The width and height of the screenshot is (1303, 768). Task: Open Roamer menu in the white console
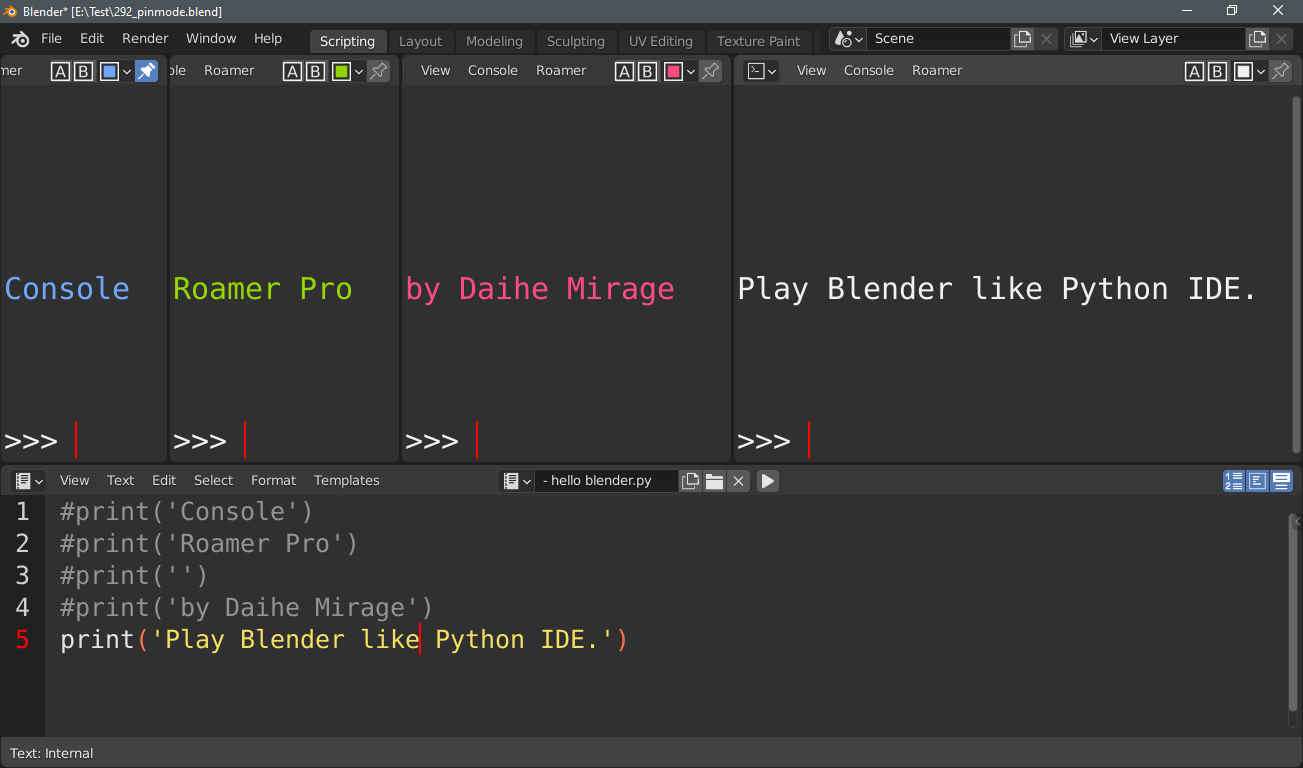[x=937, y=71]
